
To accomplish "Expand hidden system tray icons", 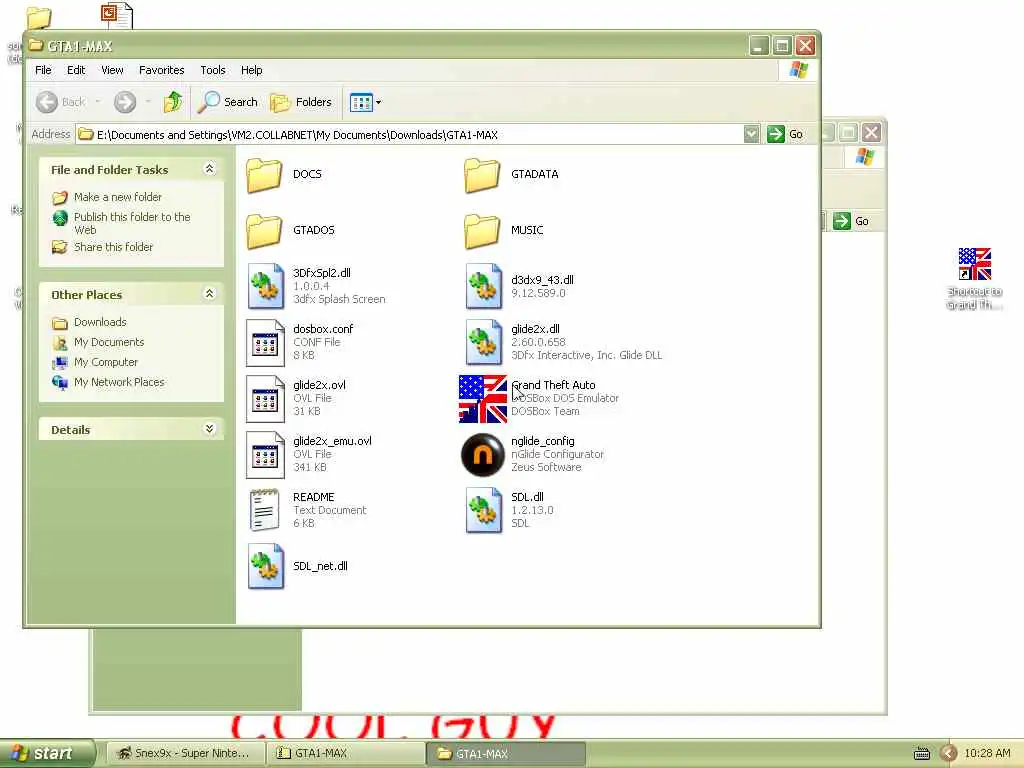I will pos(949,754).
